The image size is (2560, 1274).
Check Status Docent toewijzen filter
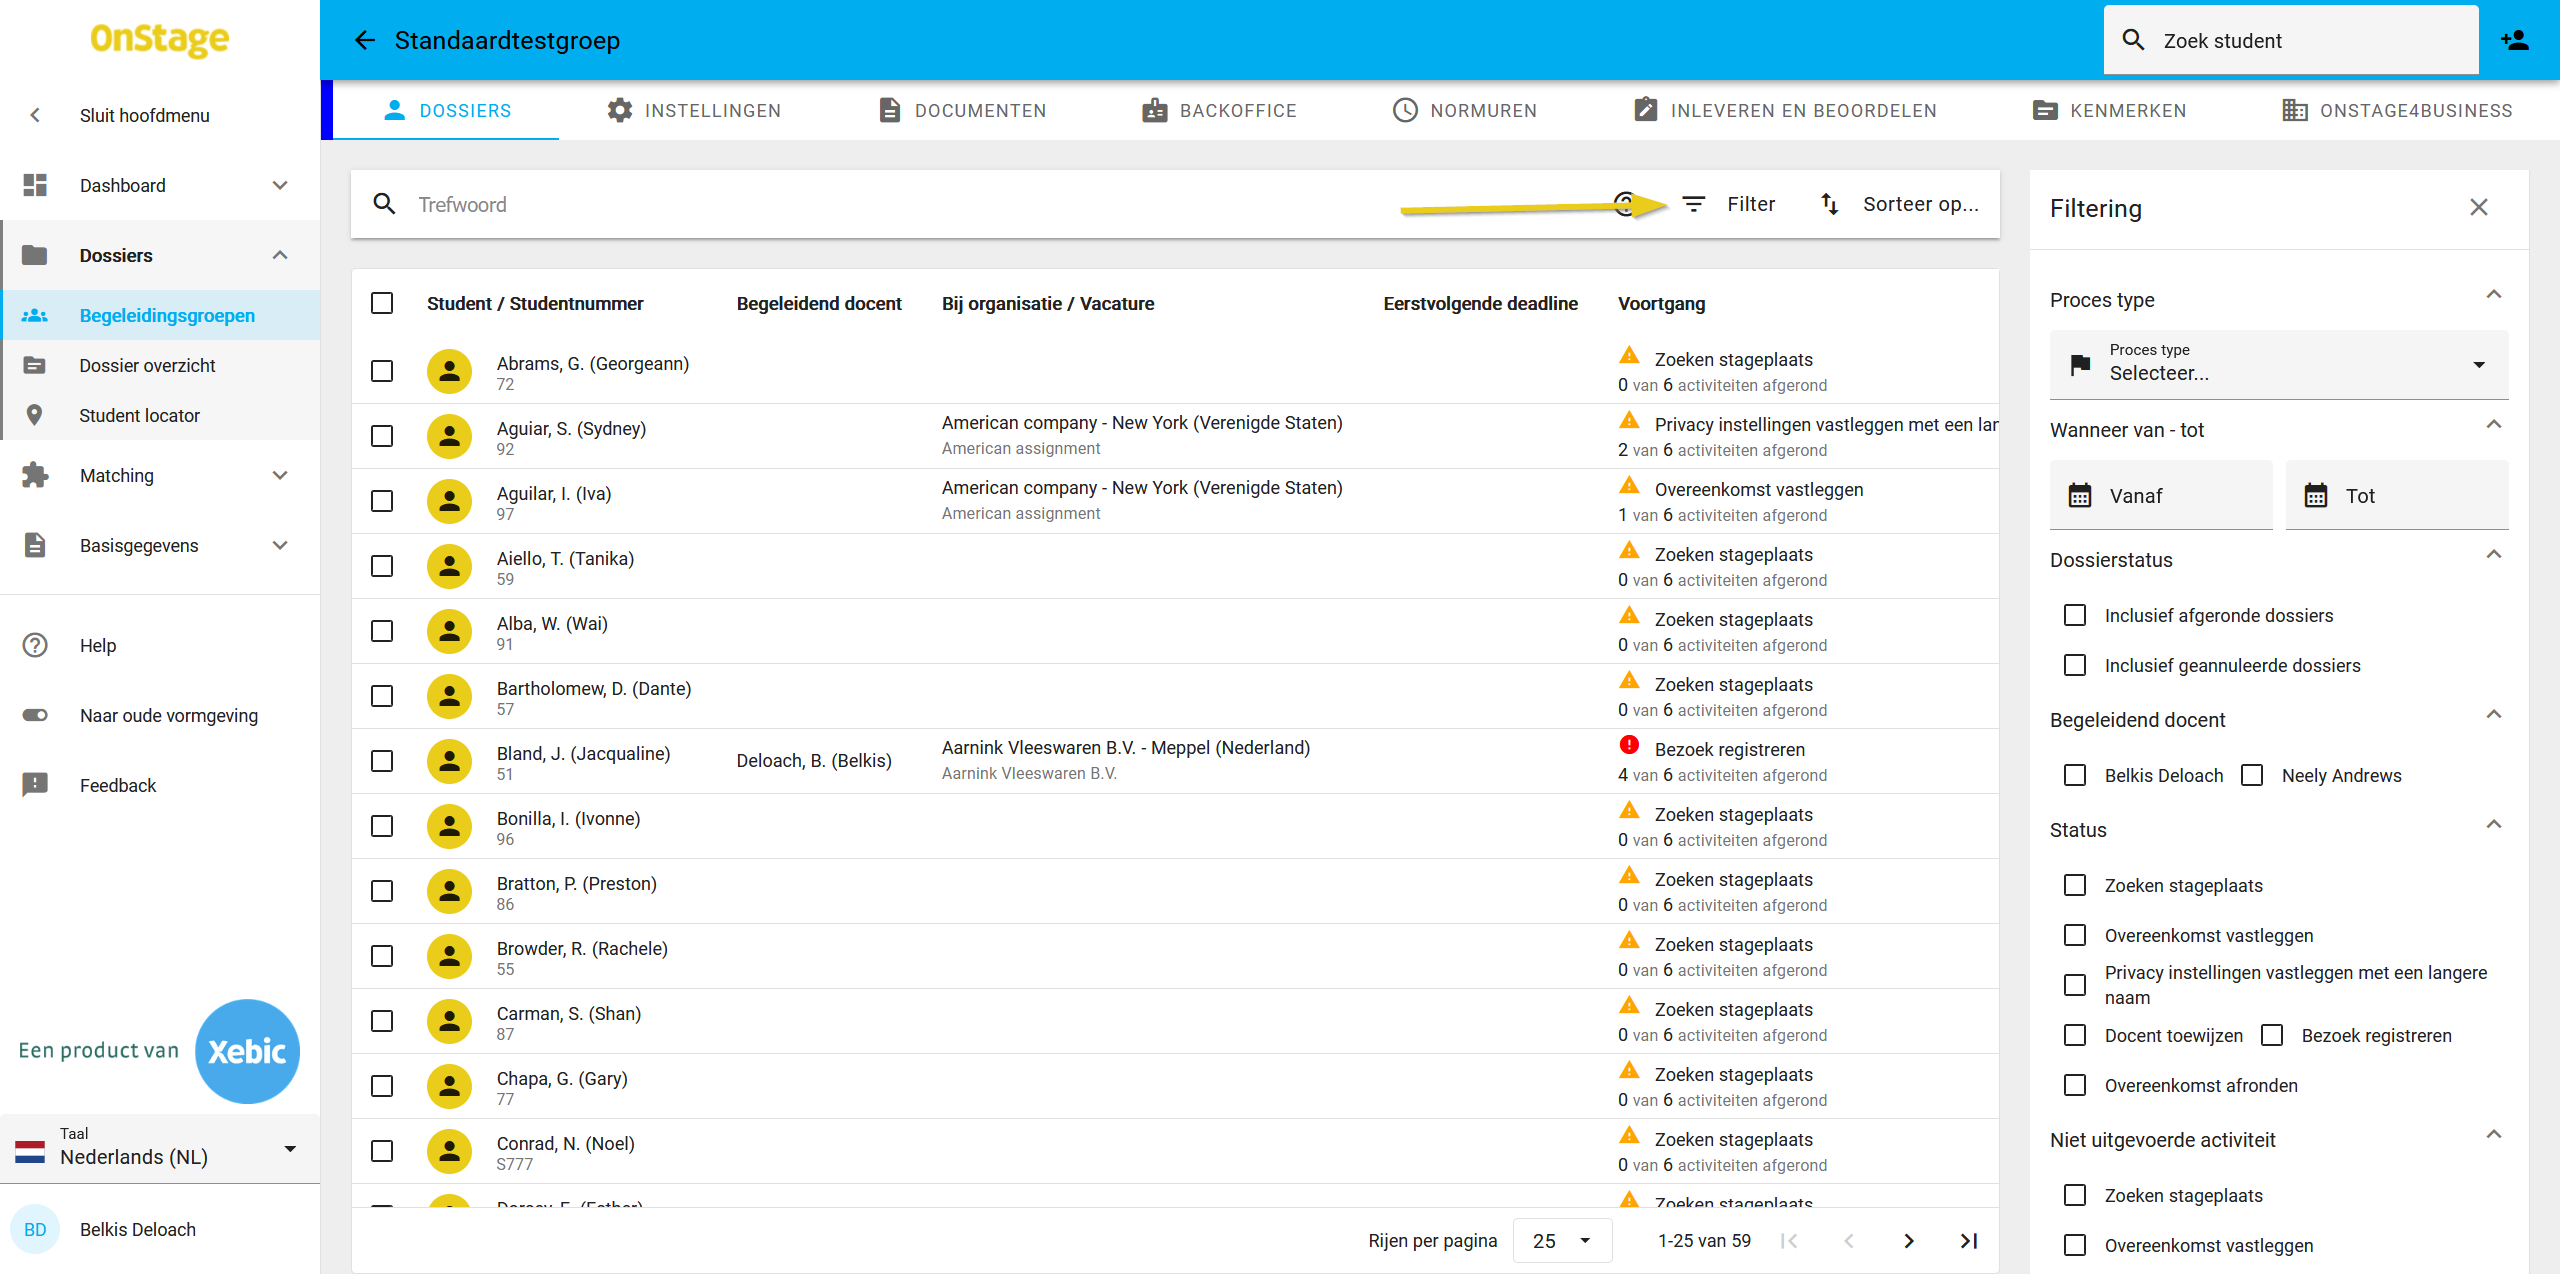click(x=2075, y=1035)
